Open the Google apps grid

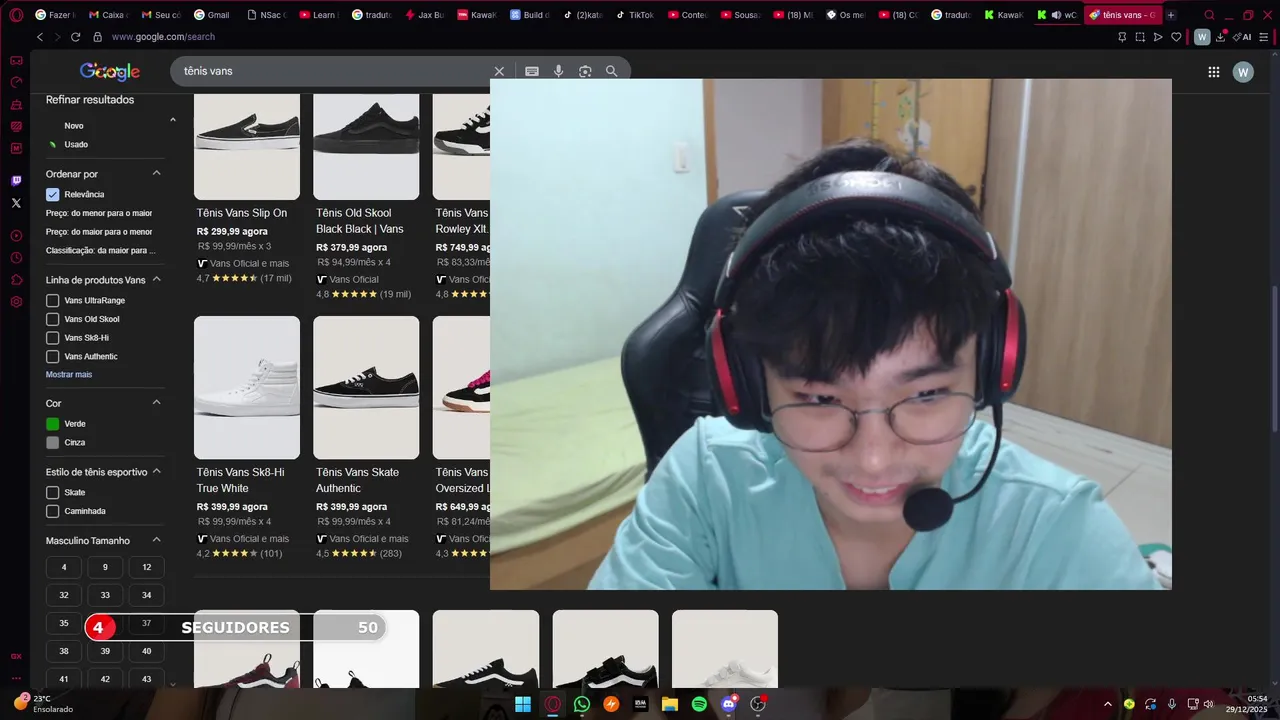click(x=1213, y=72)
